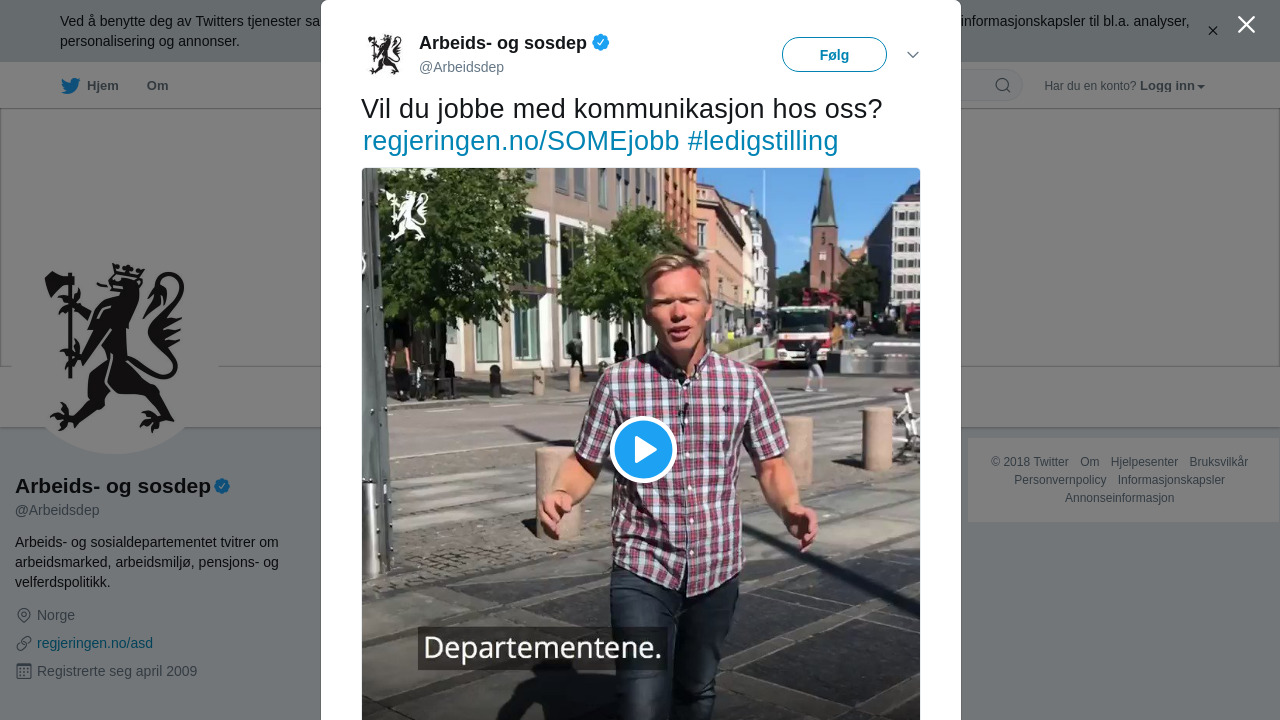Play the tweet video
This screenshot has width=1280, height=720.
tap(643, 449)
